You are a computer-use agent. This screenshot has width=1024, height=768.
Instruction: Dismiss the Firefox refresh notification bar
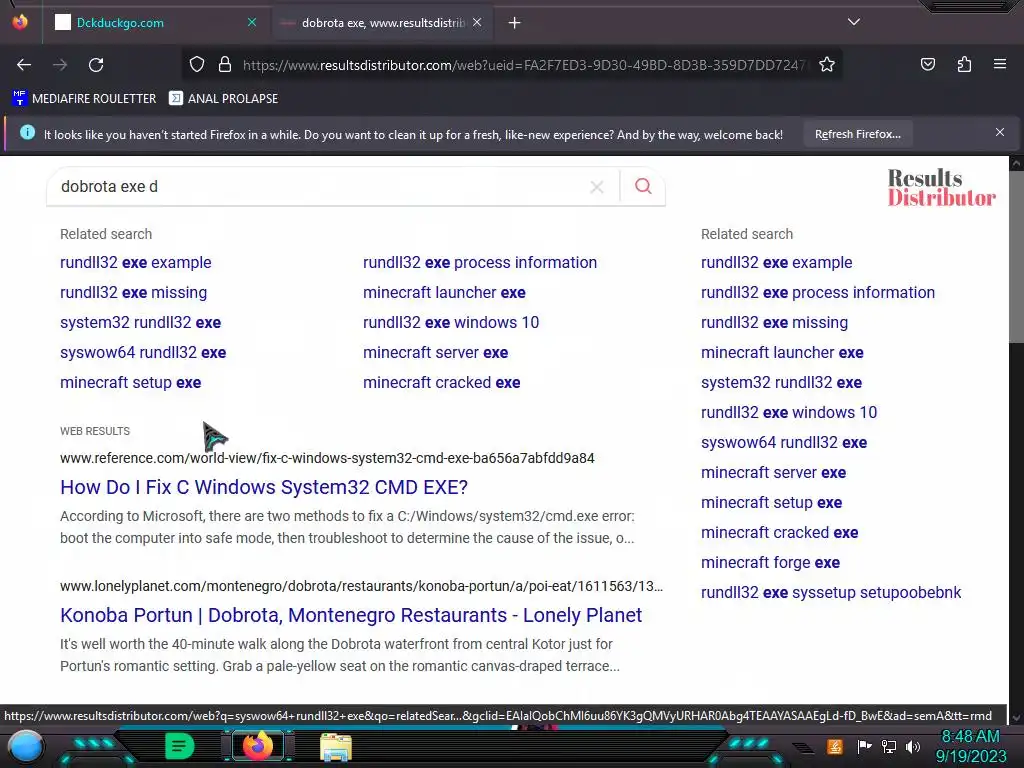coord(1000,133)
